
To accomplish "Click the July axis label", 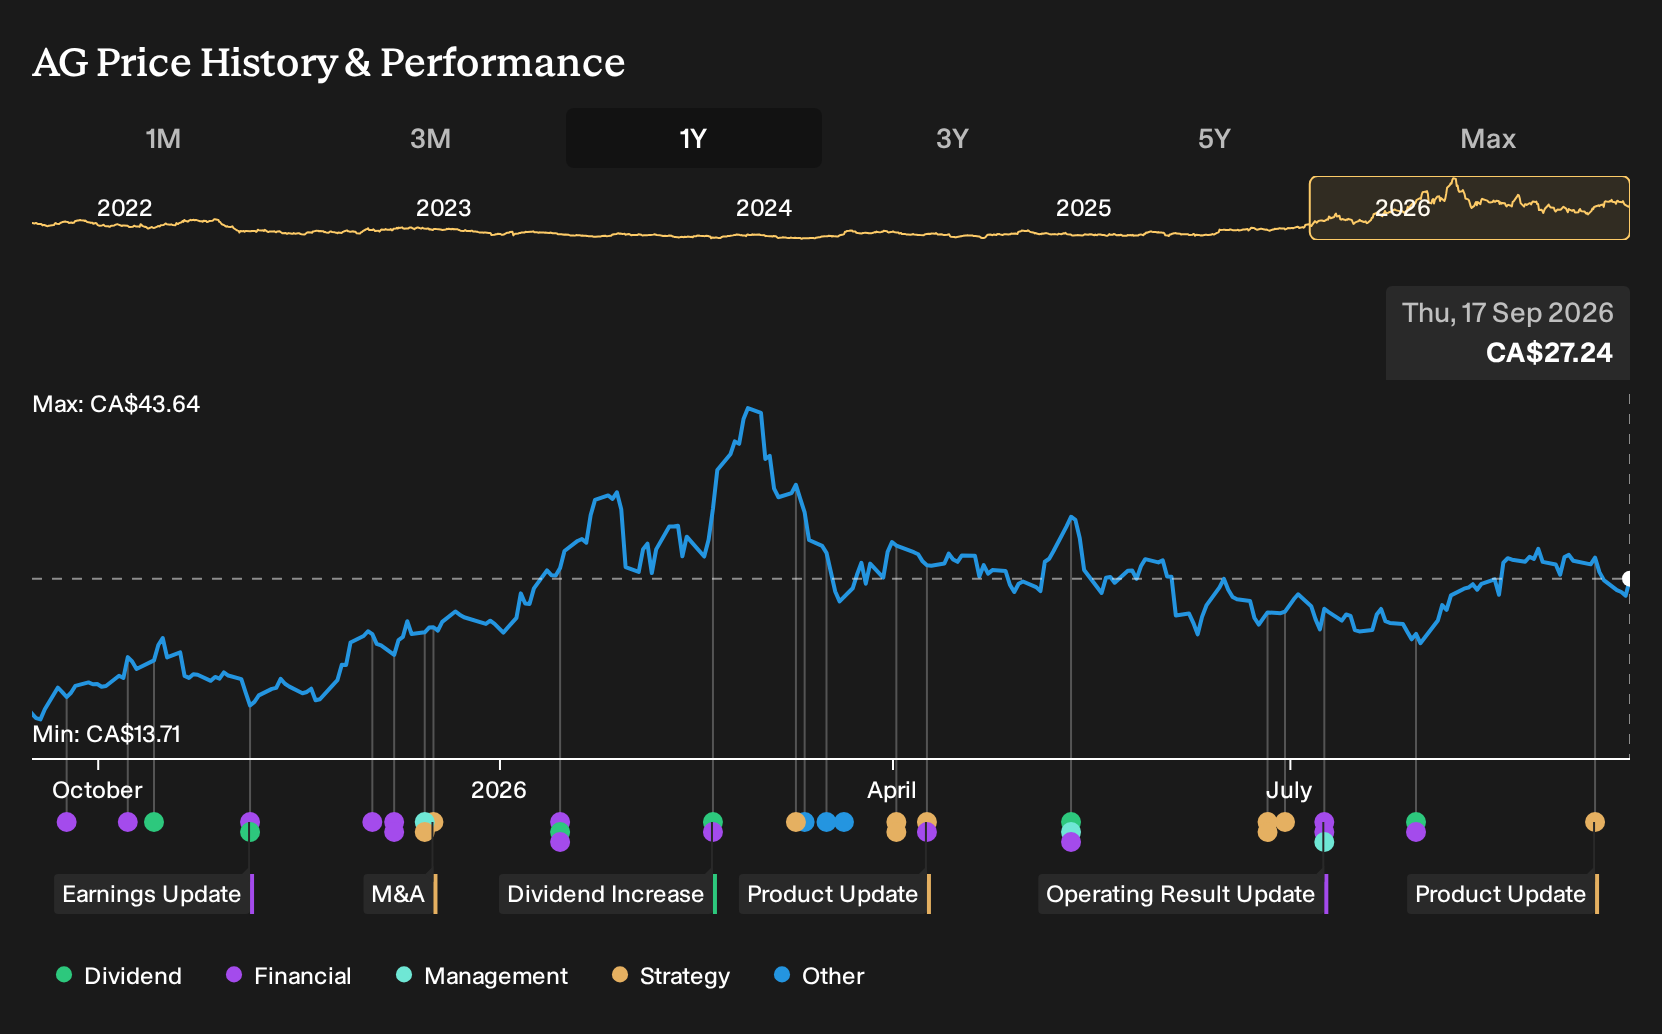I will [x=1289, y=790].
